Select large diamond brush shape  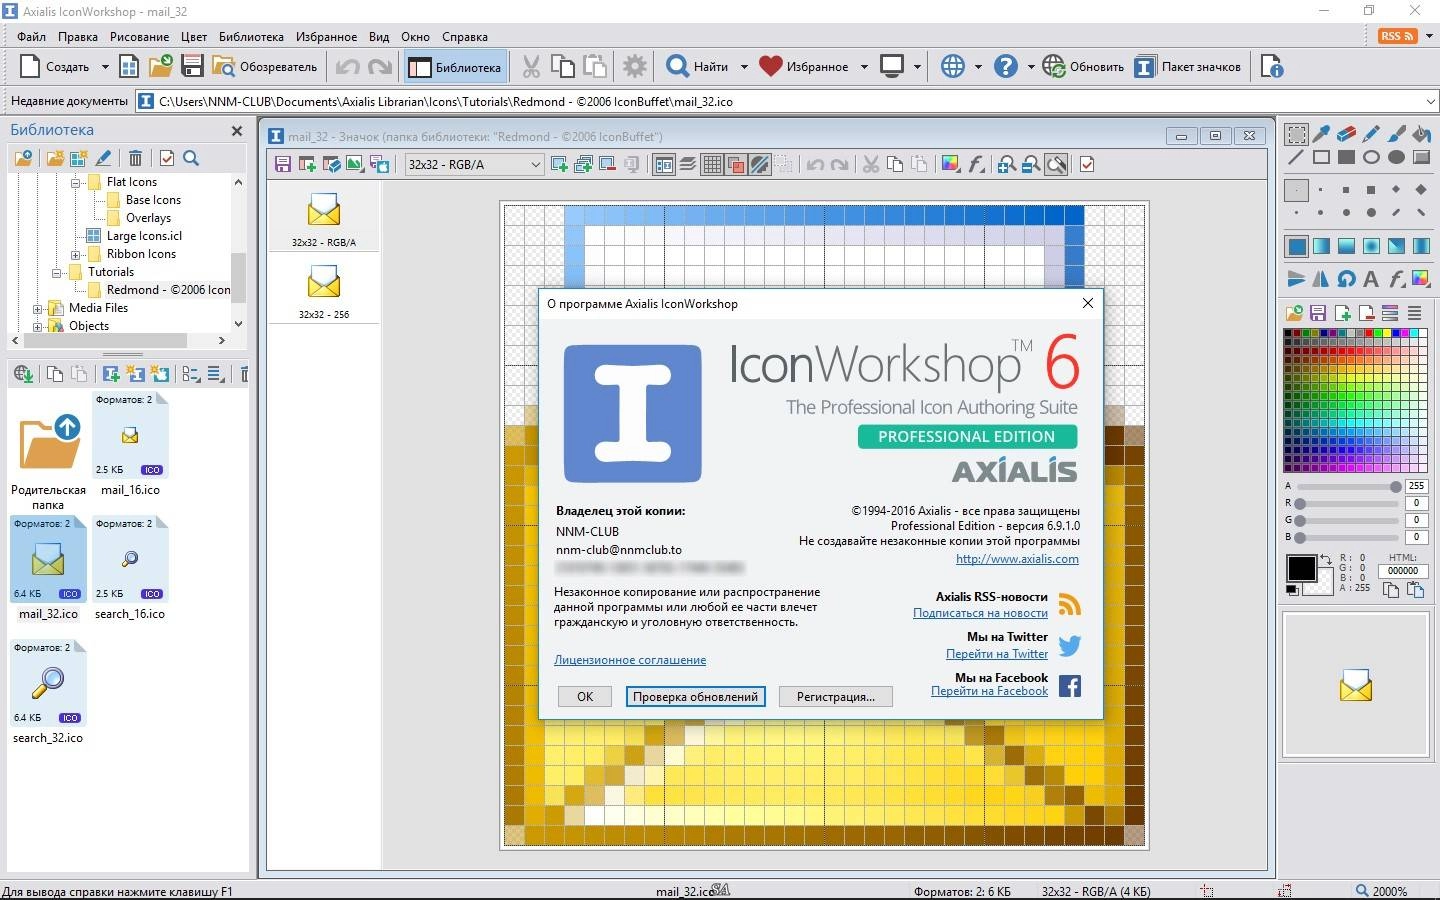coord(1421,189)
